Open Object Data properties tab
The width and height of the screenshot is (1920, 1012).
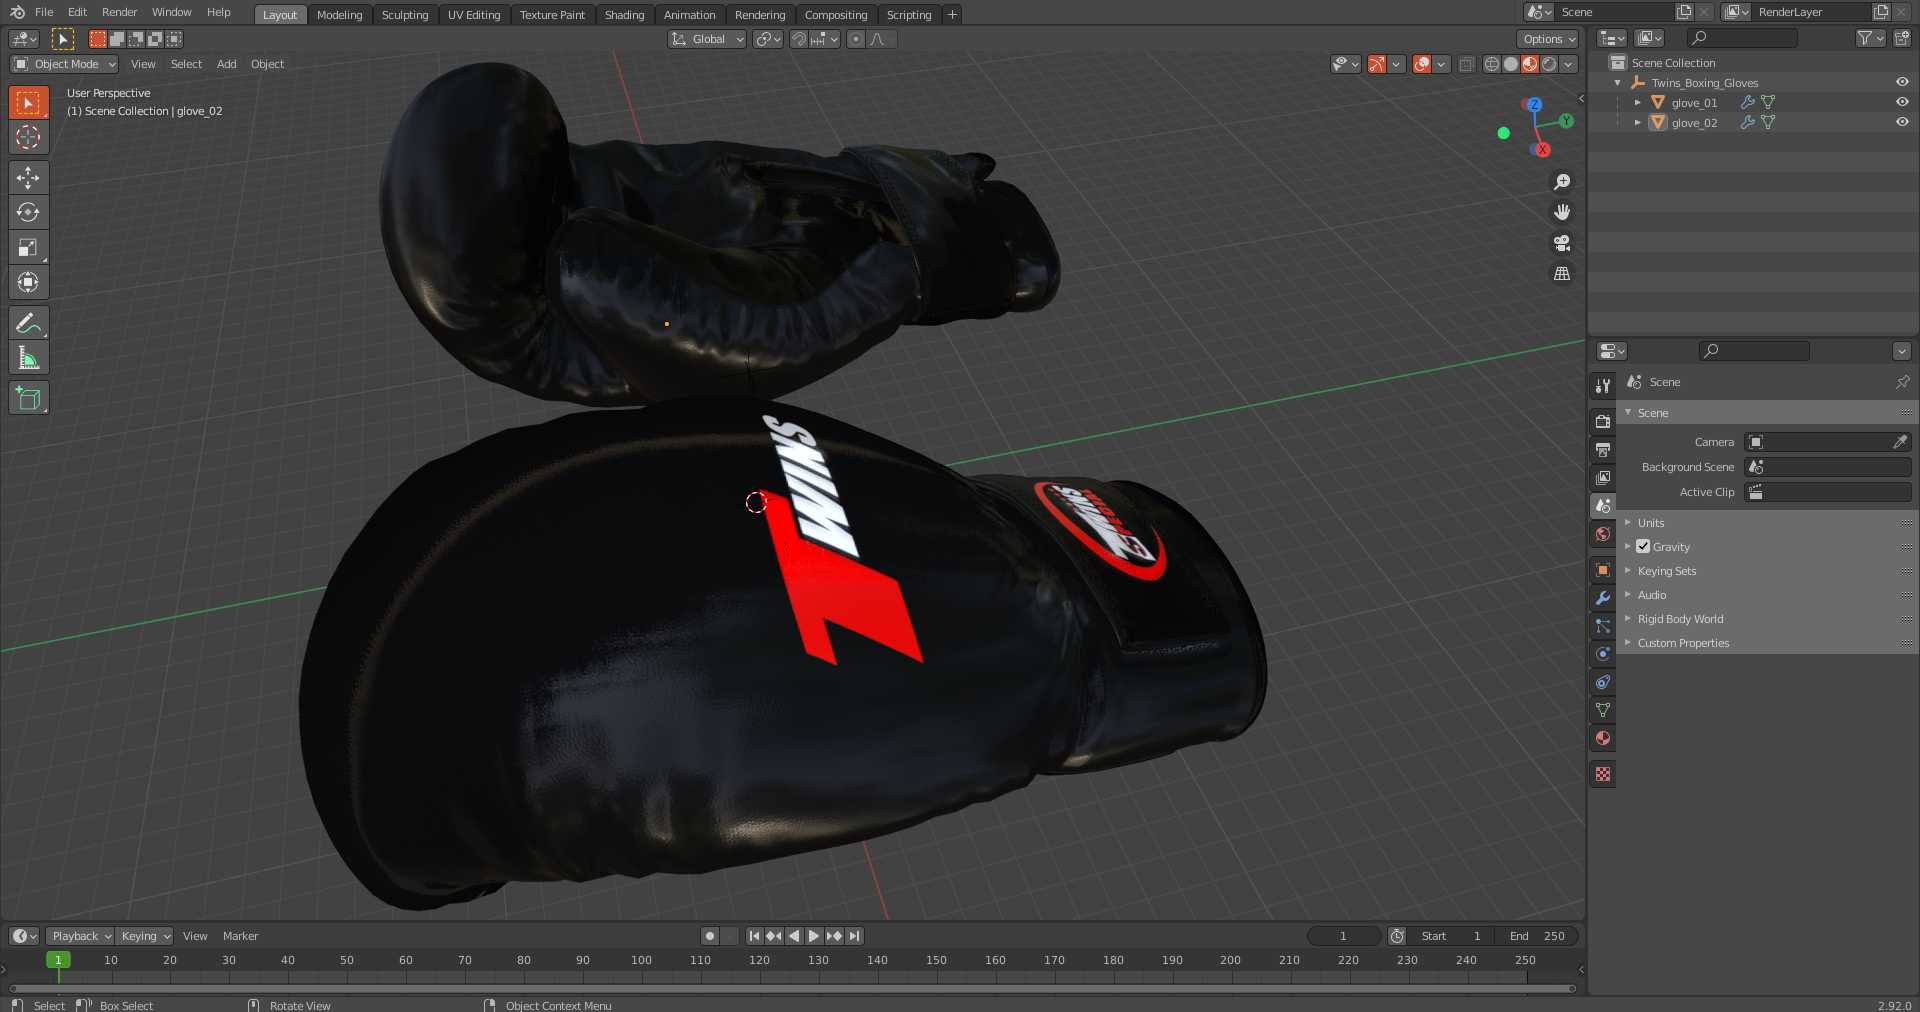(1603, 709)
